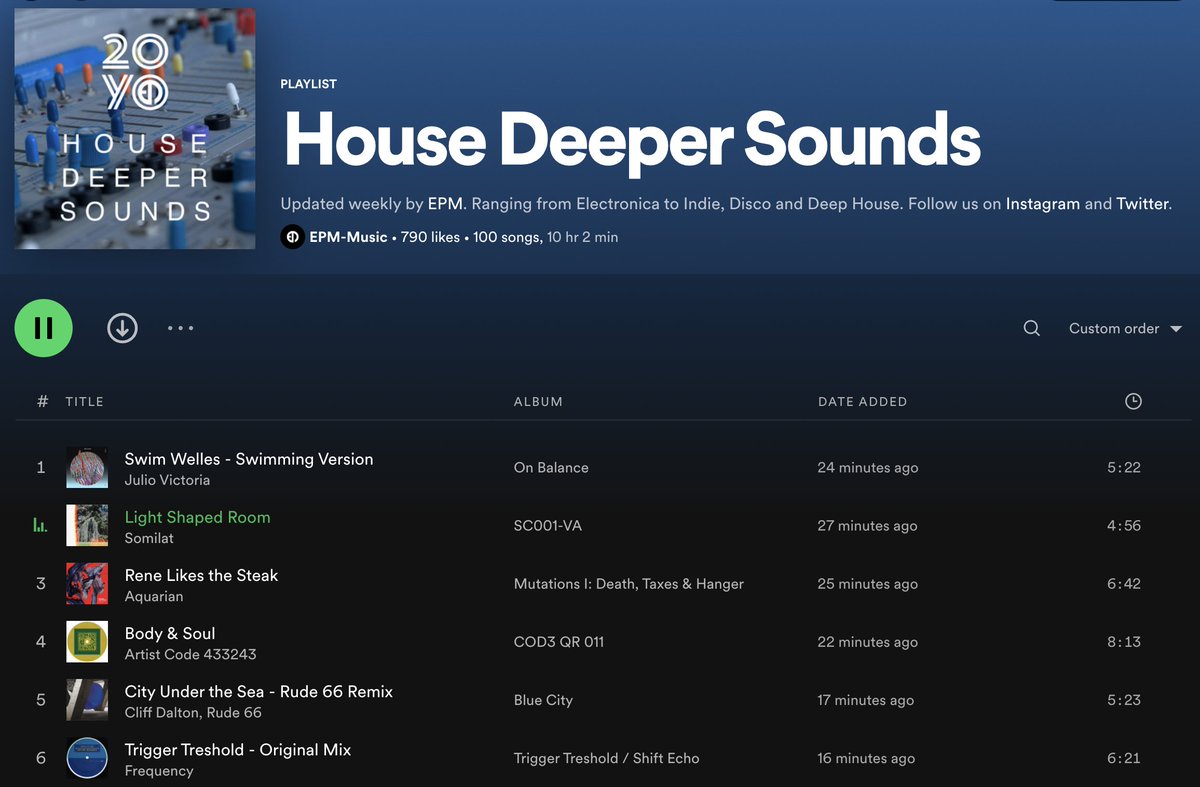Click the 6:42 duration of track 3
This screenshot has height=787, width=1200.
pos(1124,583)
